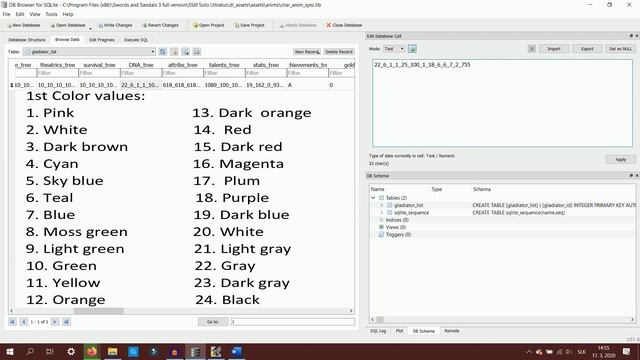640x360 pixels.
Task: Switch to the Plot bottom tab
Action: click(399, 331)
